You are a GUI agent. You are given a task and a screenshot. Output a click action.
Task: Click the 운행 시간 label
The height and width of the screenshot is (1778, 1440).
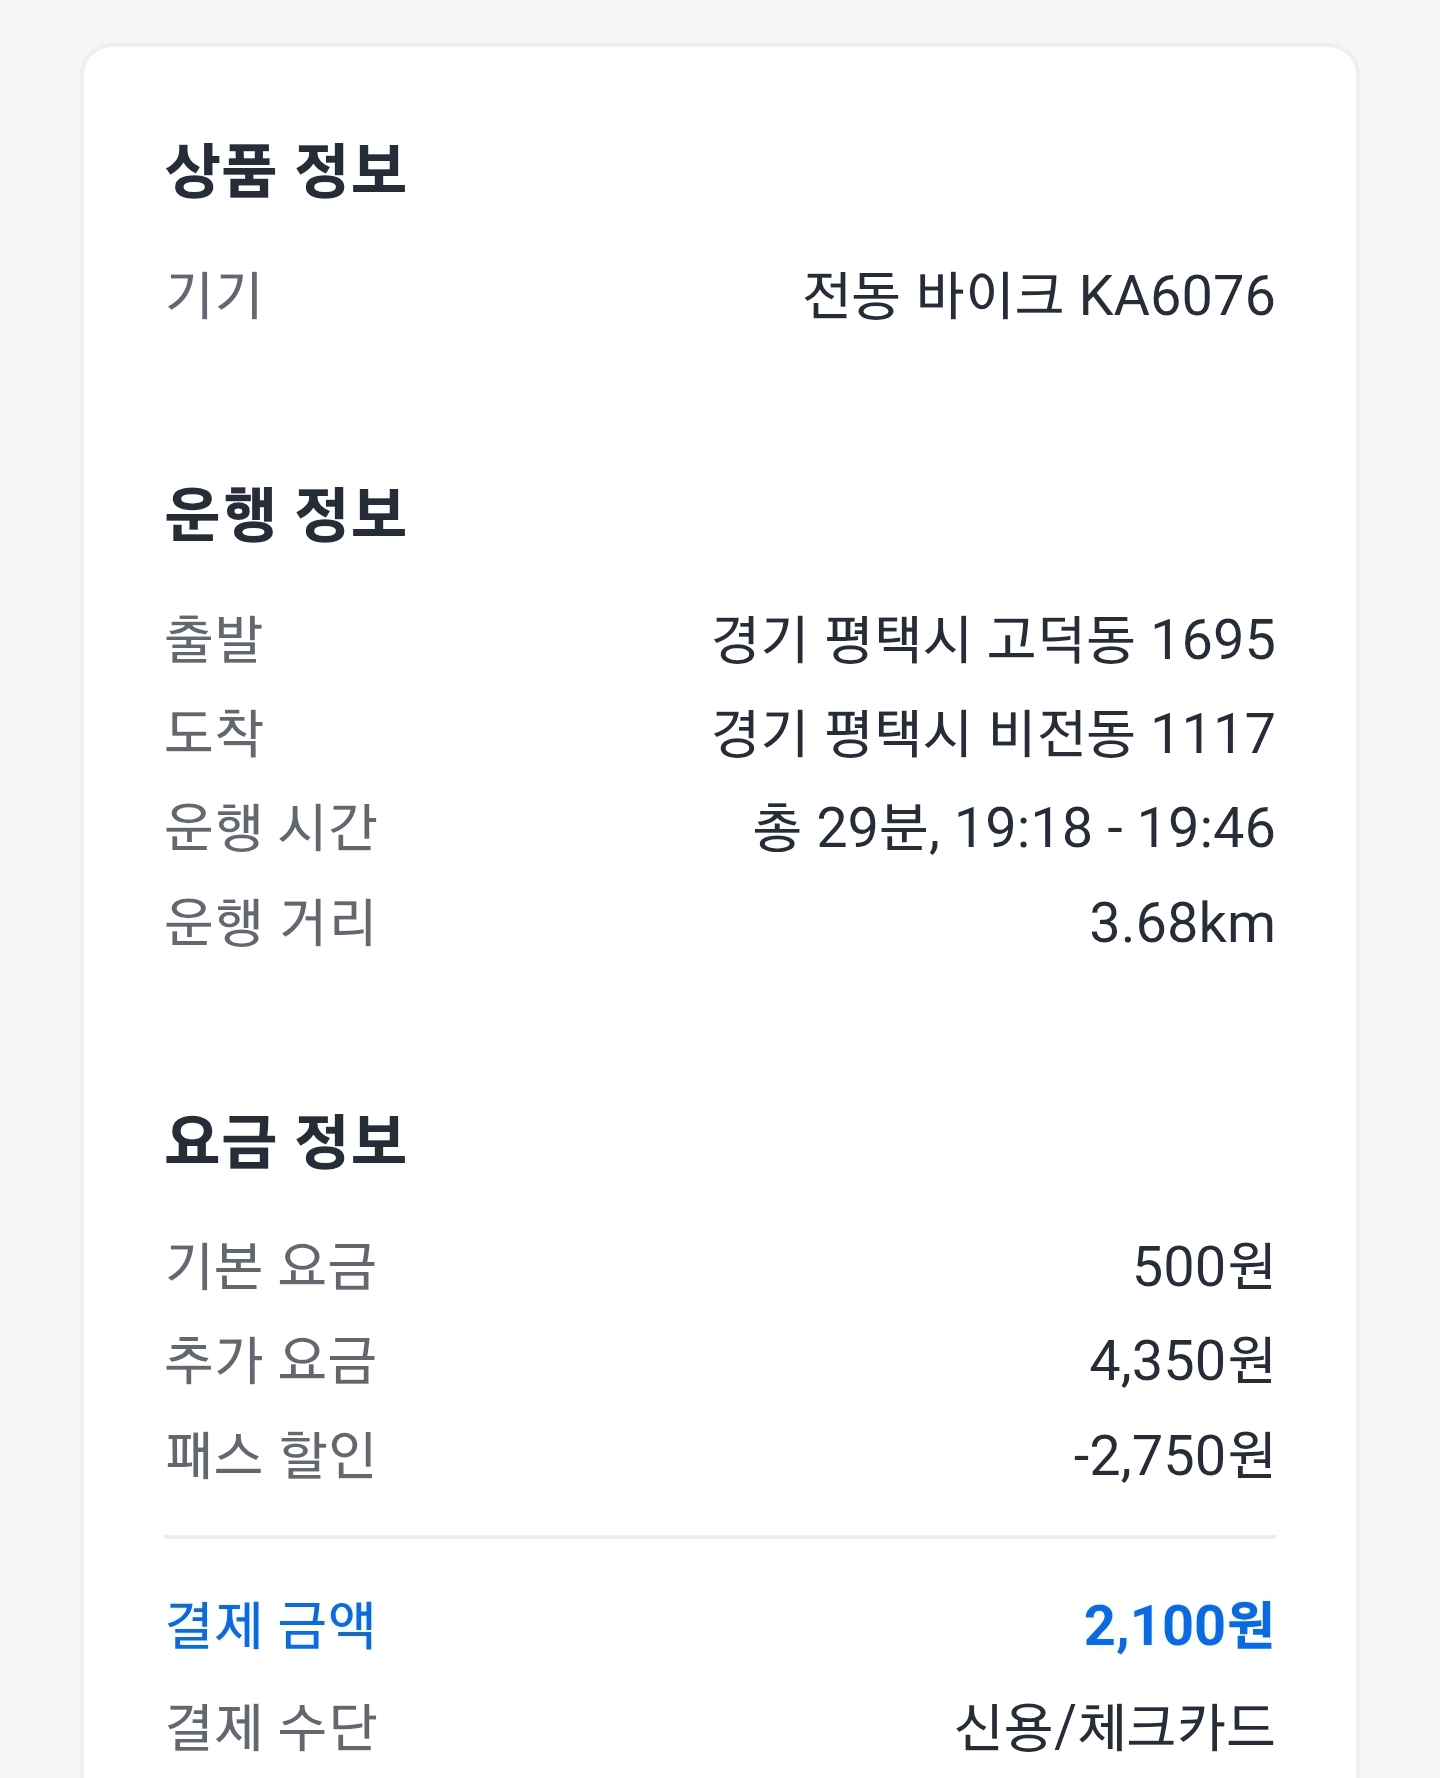270,828
